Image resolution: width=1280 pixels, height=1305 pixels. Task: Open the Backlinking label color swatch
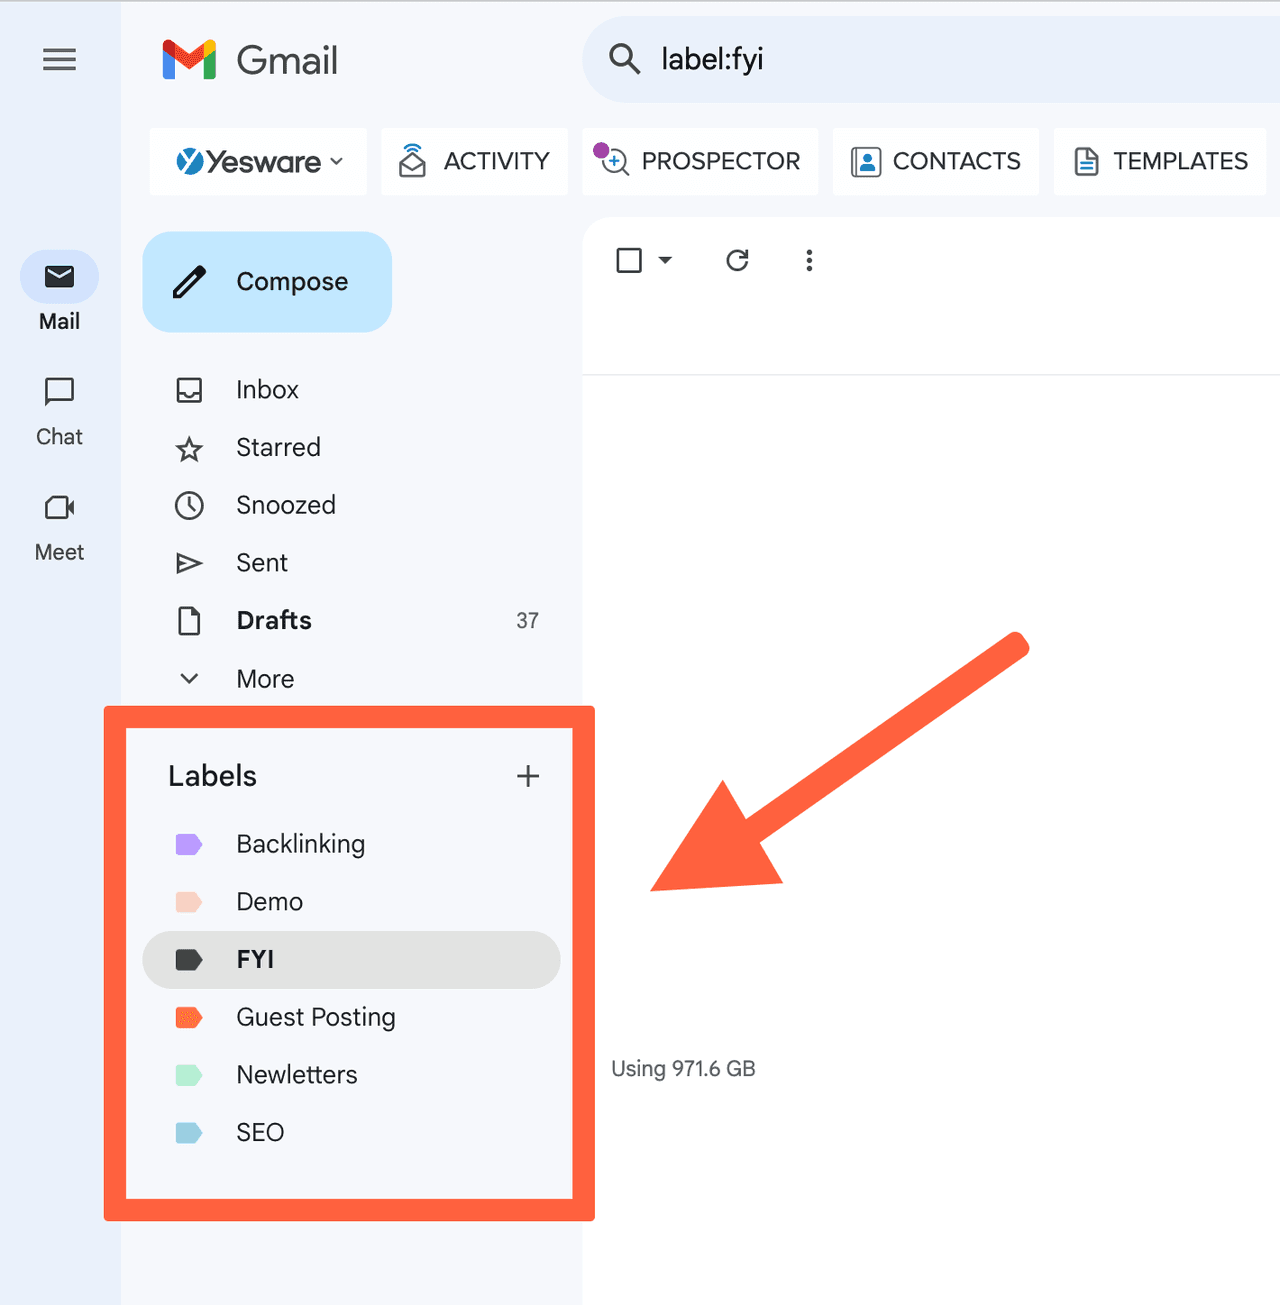(x=189, y=844)
